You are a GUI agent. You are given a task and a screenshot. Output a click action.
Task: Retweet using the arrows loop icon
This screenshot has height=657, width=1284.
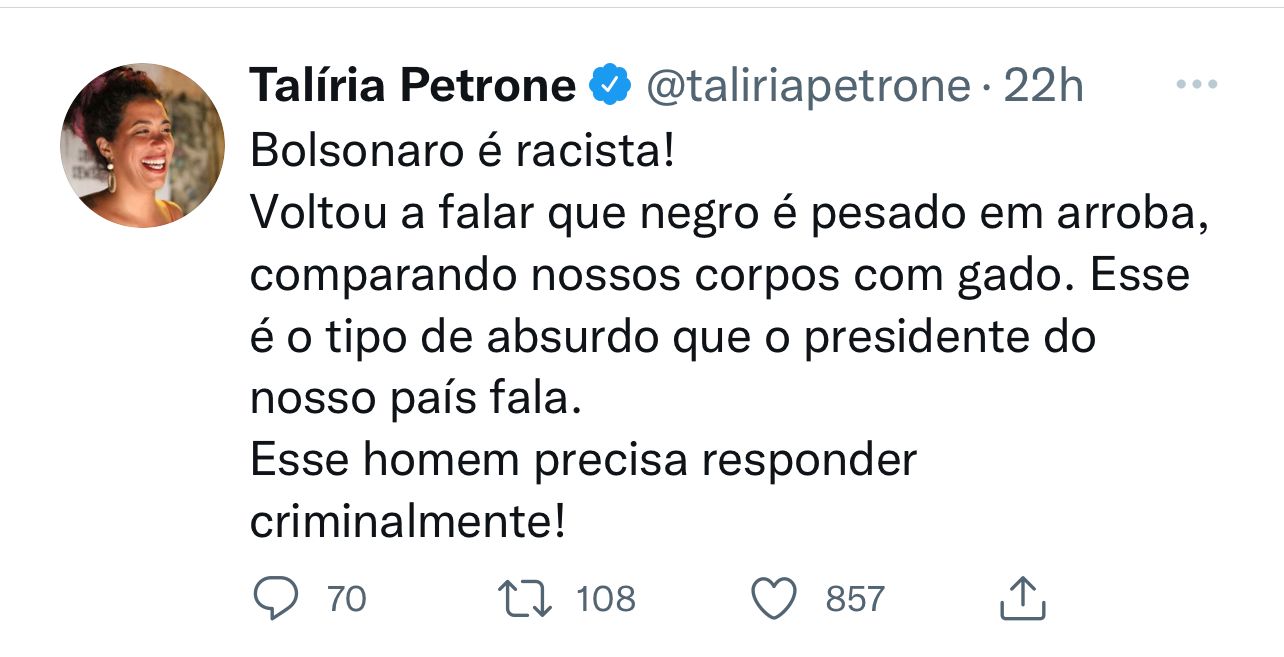(526, 599)
